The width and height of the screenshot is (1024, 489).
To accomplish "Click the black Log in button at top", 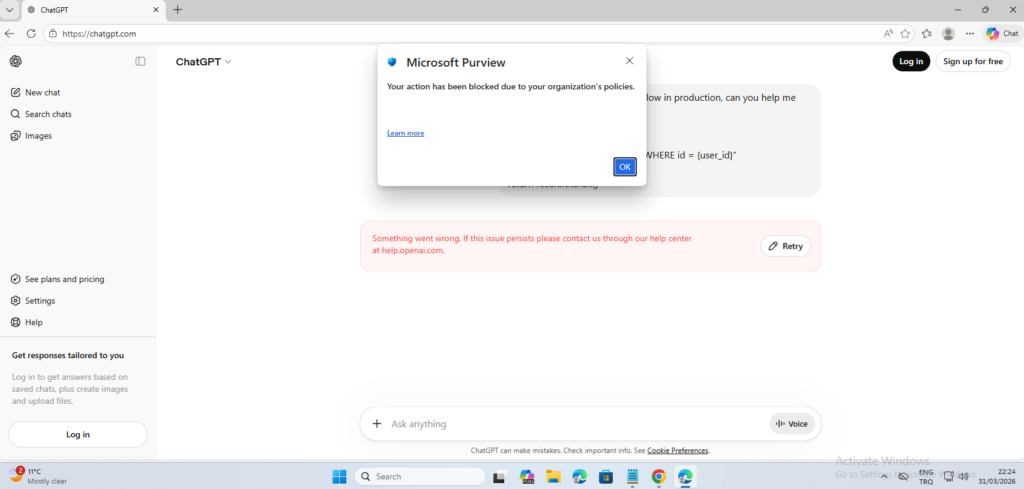I will [911, 61].
